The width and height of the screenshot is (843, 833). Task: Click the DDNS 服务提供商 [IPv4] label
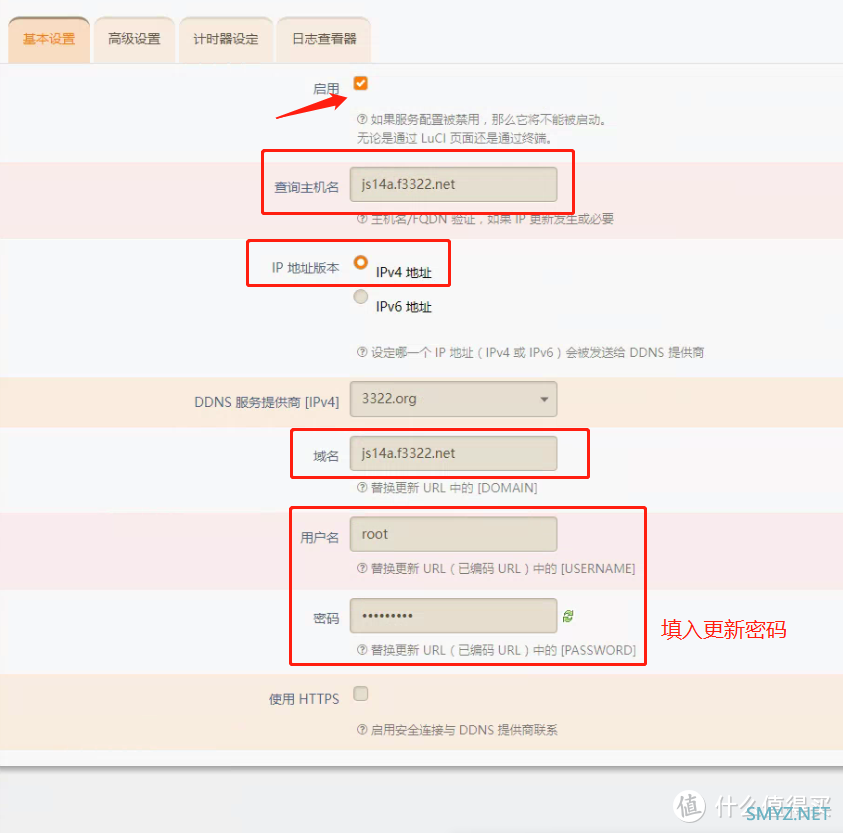click(x=267, y=402)
